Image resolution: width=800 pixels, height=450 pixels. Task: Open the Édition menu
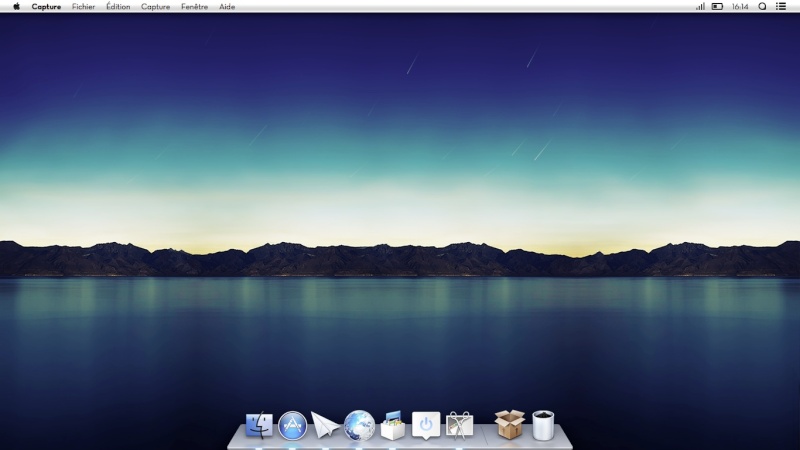[118, 6]
